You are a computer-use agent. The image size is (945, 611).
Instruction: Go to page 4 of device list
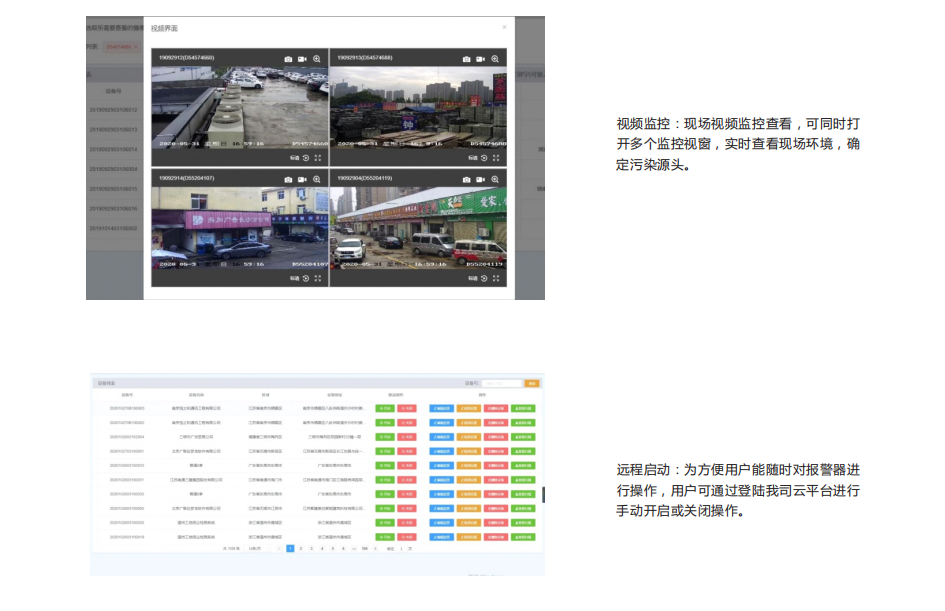(322, 548)
